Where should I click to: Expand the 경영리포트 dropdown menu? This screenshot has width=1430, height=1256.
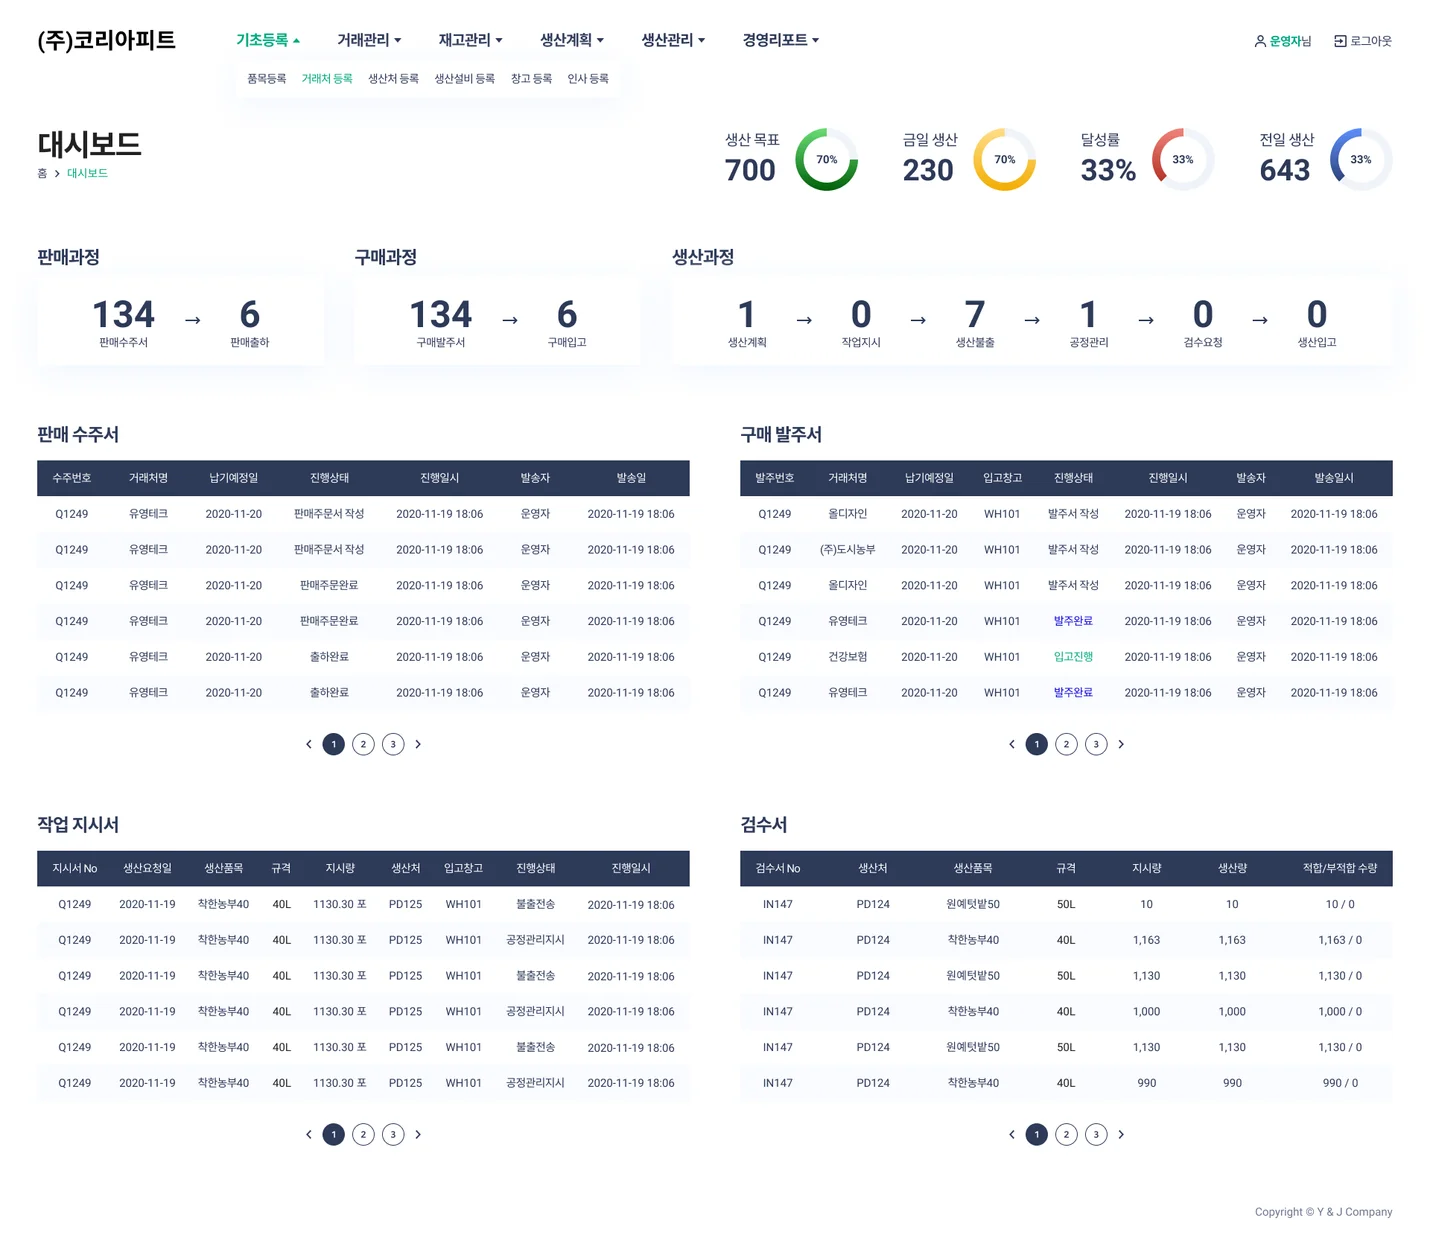[x=781, y=40]
